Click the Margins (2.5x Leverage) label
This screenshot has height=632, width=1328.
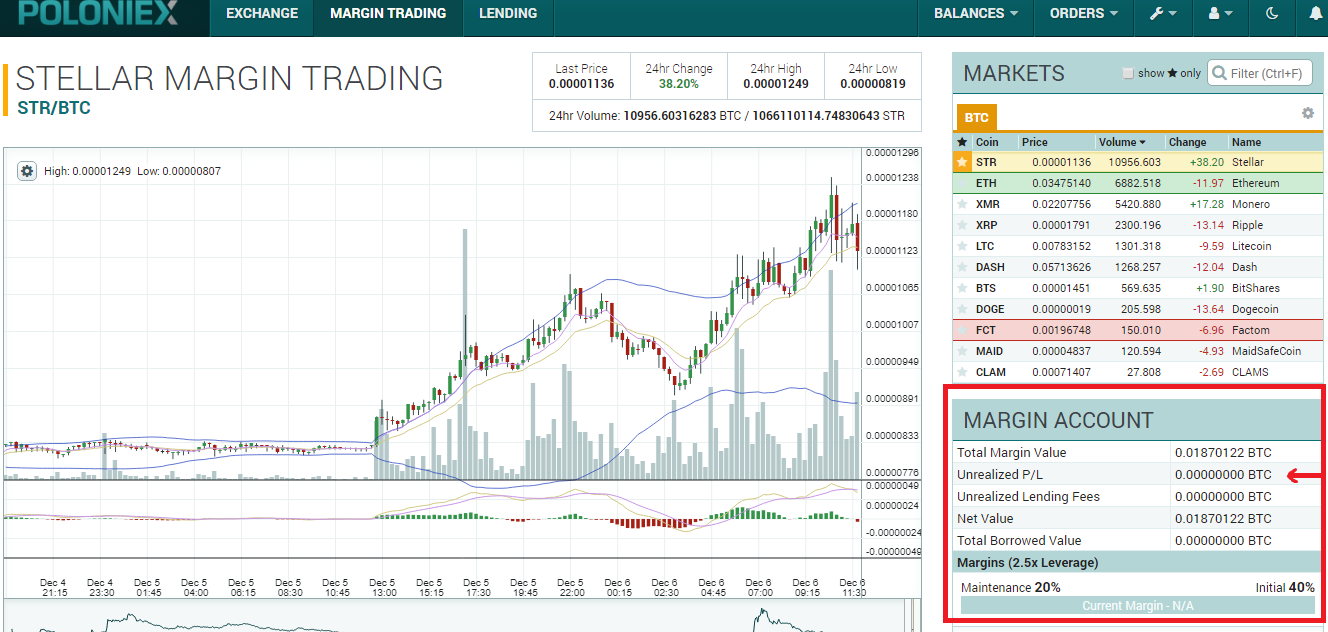(x=1027, y=562)
